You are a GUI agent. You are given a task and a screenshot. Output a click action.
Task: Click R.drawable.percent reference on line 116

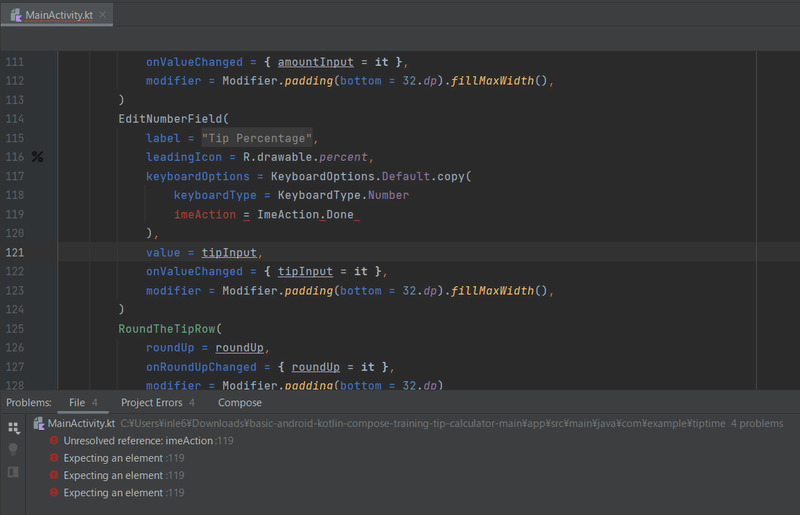[305, 157]
